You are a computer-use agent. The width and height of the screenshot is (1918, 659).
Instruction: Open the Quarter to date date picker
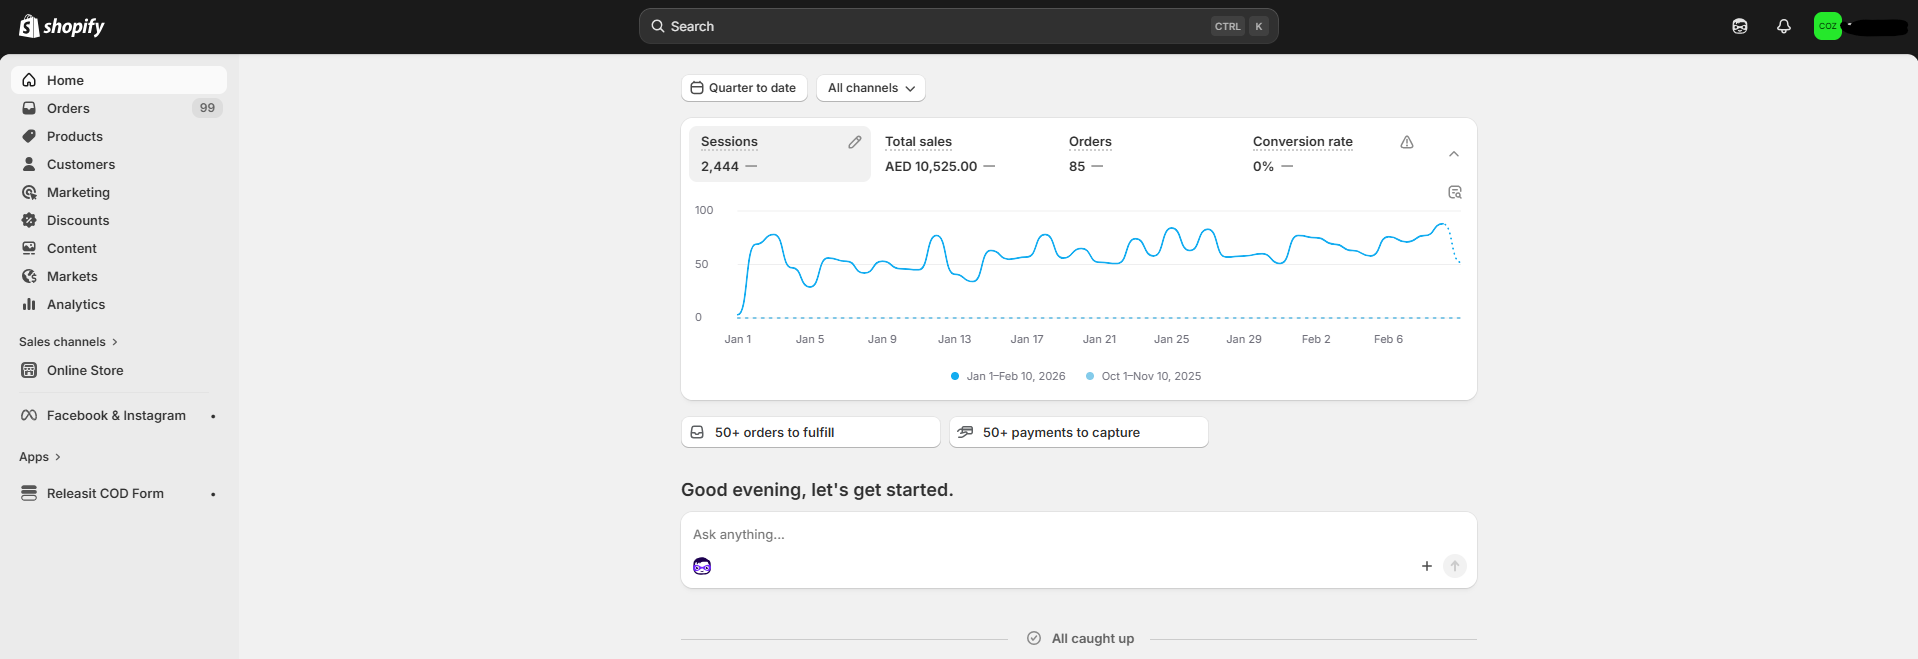pos(743,88)
